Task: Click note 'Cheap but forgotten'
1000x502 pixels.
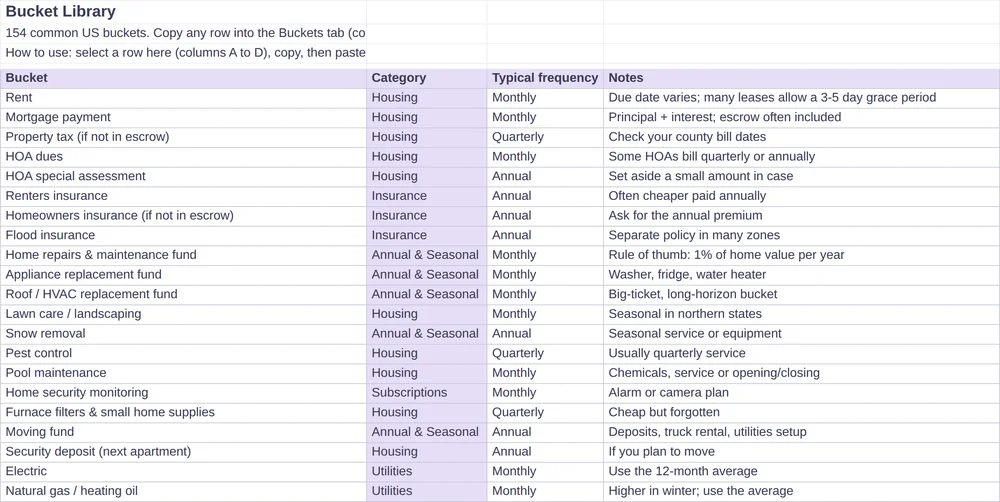Action: click(x=802, y=413)
